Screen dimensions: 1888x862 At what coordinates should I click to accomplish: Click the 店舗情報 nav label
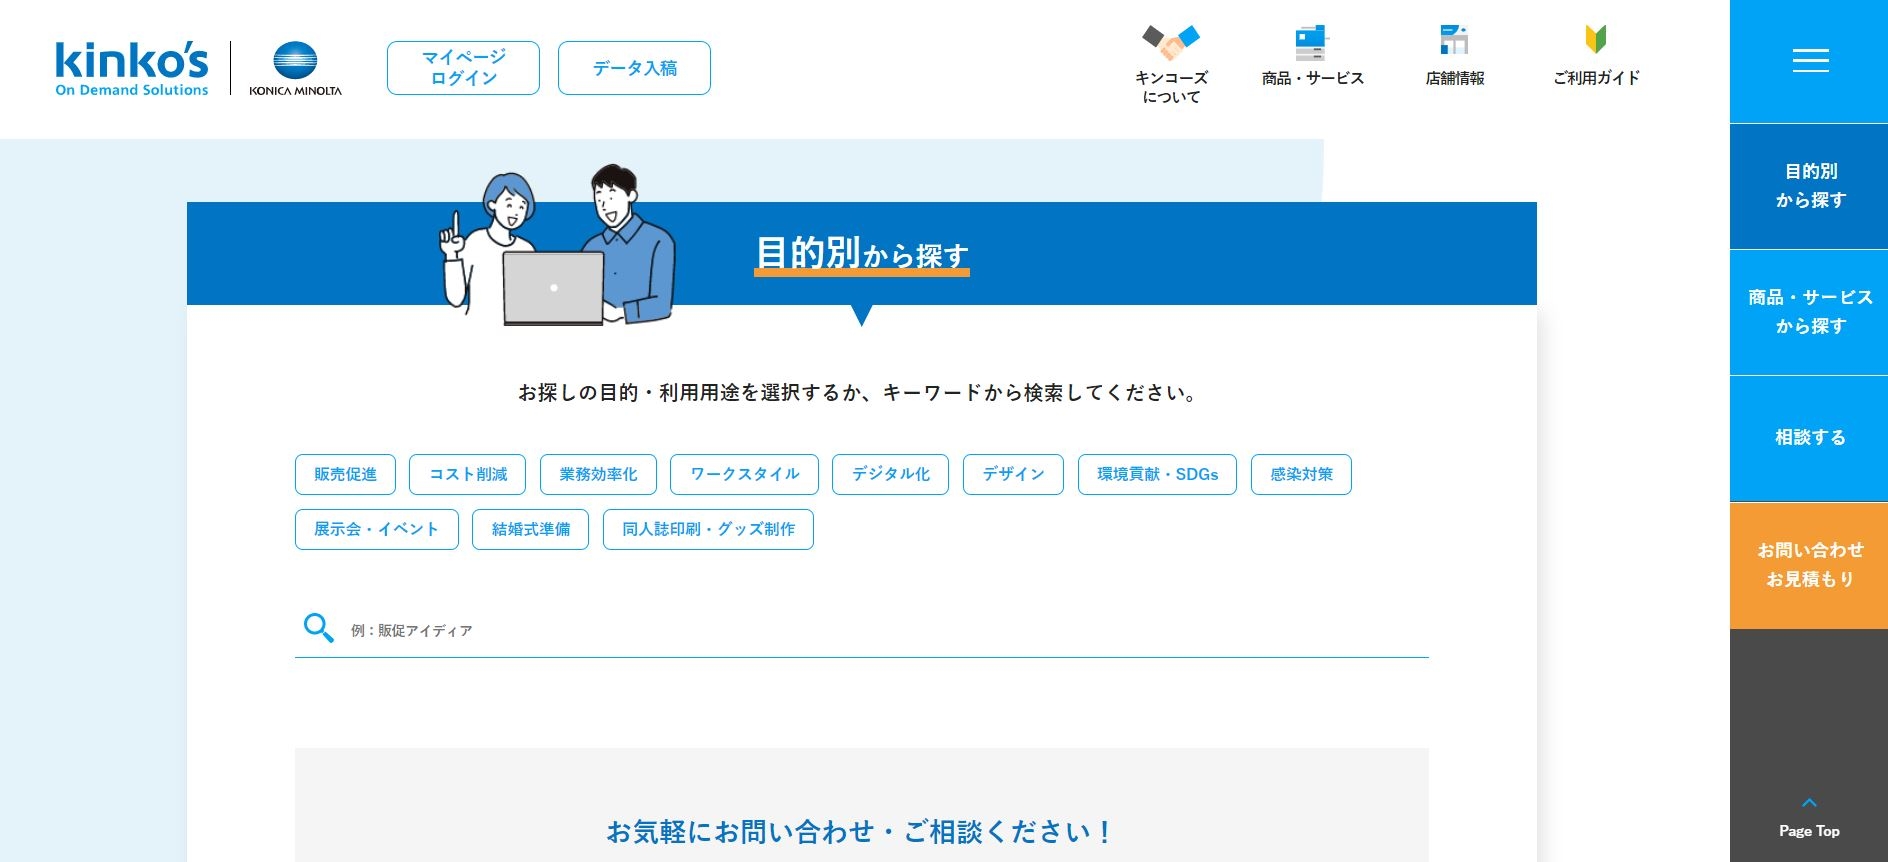tap(1454, 78)
